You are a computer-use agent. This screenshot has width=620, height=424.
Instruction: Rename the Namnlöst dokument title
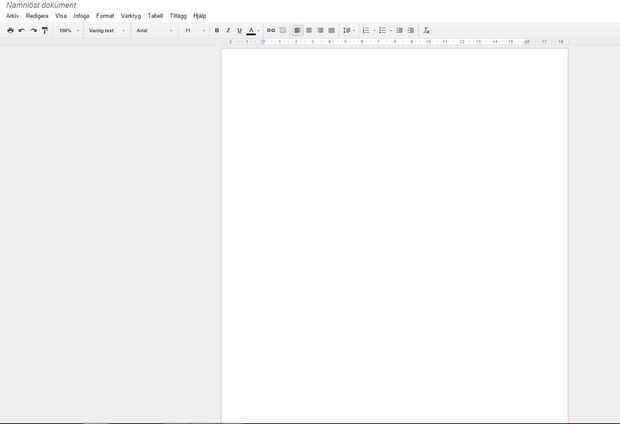(x=41, y=5)
